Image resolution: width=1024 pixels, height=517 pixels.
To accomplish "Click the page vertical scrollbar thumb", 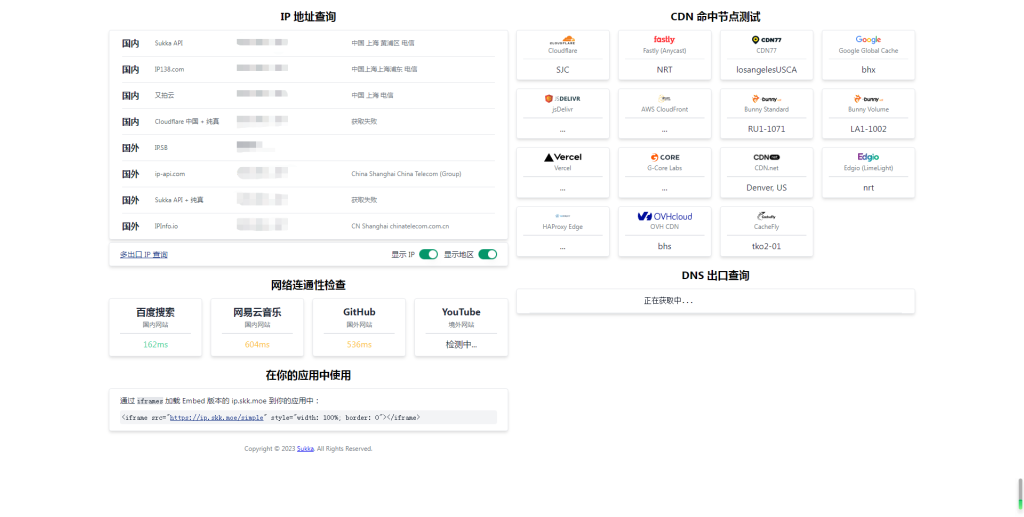I will (1020, 494).
